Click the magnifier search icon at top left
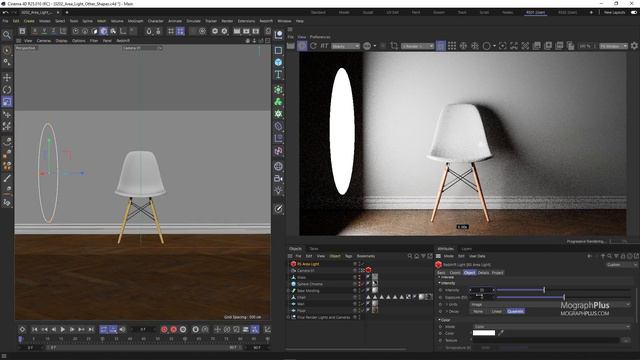 tap(7, 35)
